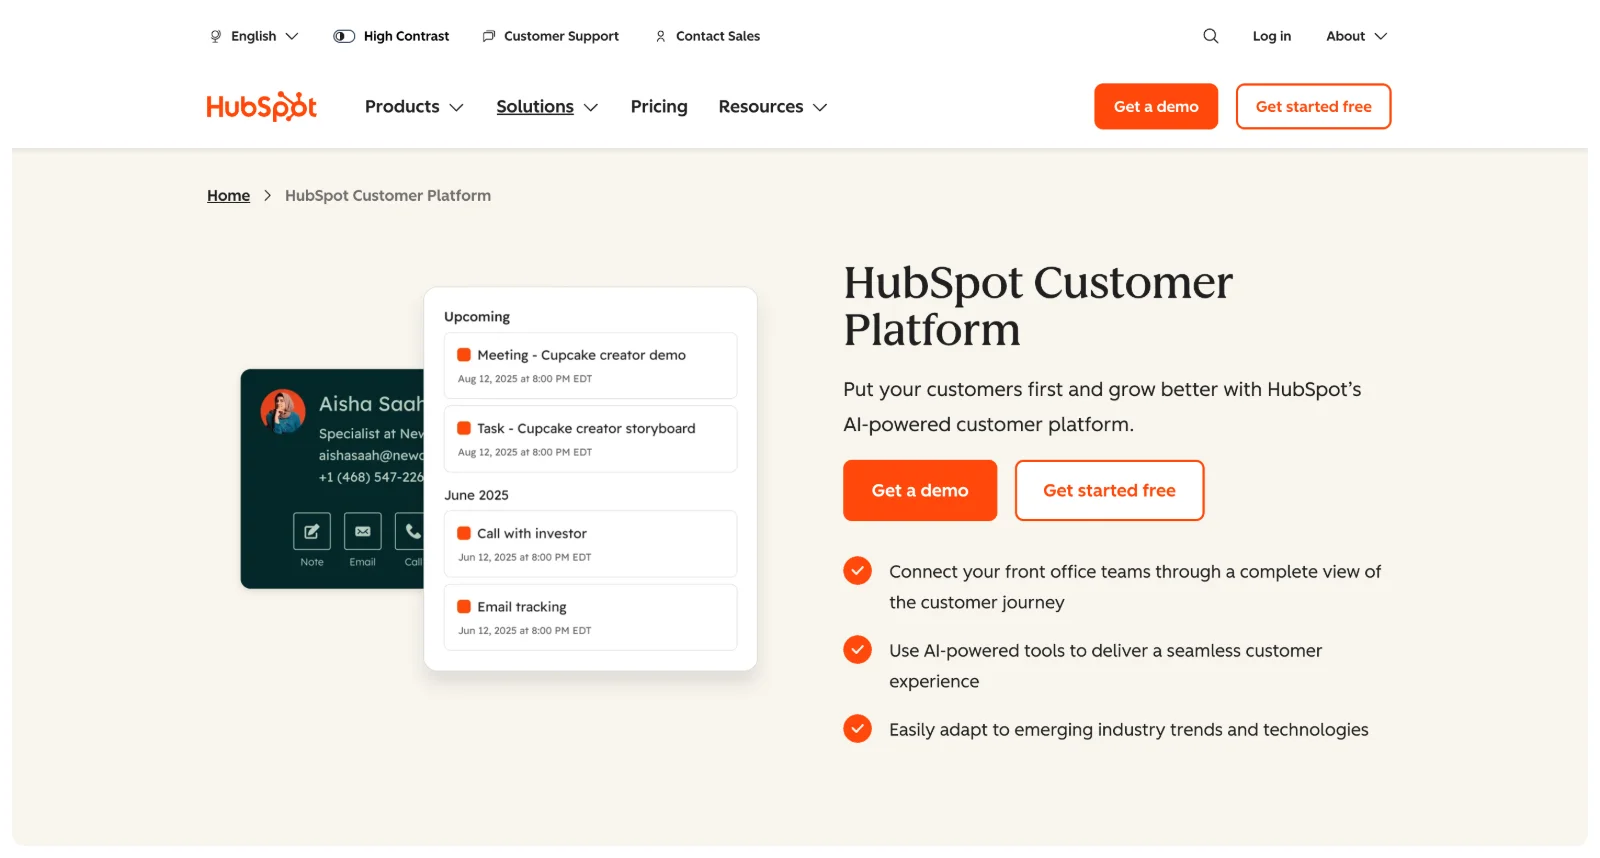The width and height of the screenshot is (1600, 858).
Task: Click the chat icon beside Customer Support
Action: tap(489, 36)
